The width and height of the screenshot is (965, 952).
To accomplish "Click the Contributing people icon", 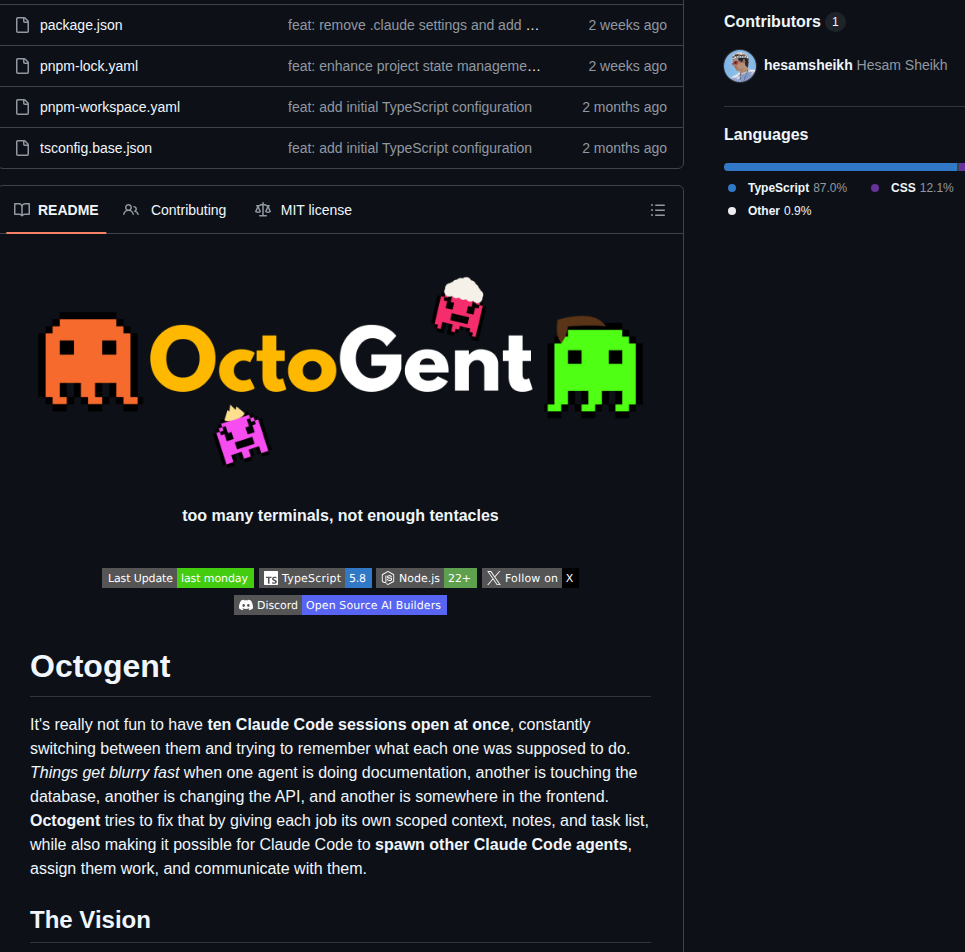I will (x=130, y=210).
